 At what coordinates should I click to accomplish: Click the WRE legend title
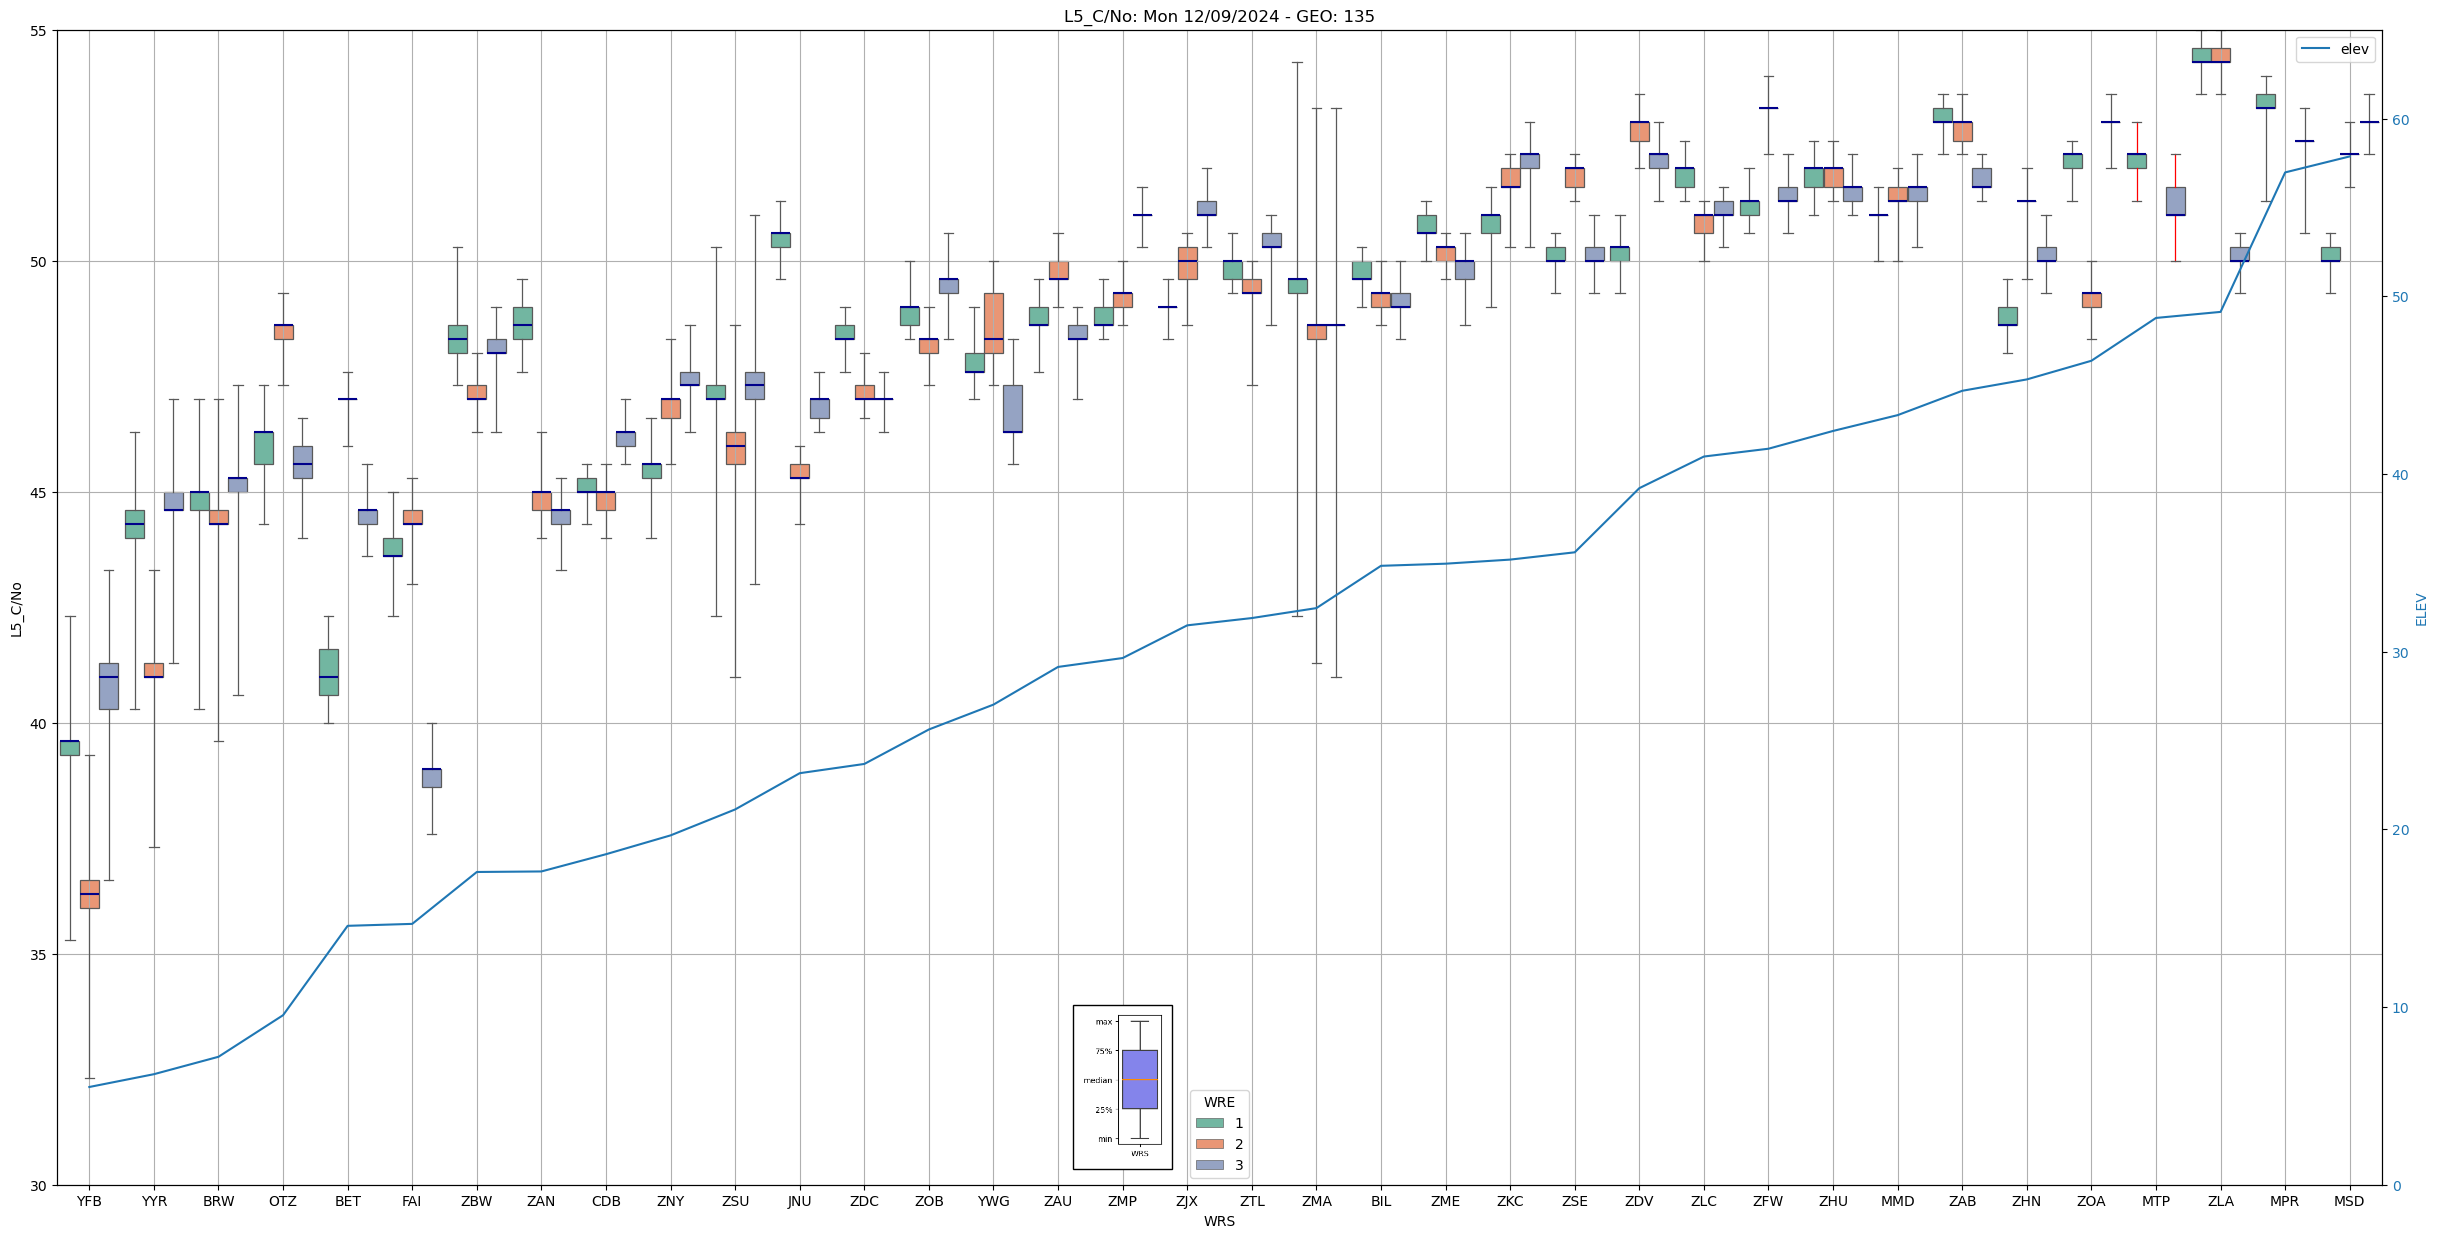tap(1219, 1102)
